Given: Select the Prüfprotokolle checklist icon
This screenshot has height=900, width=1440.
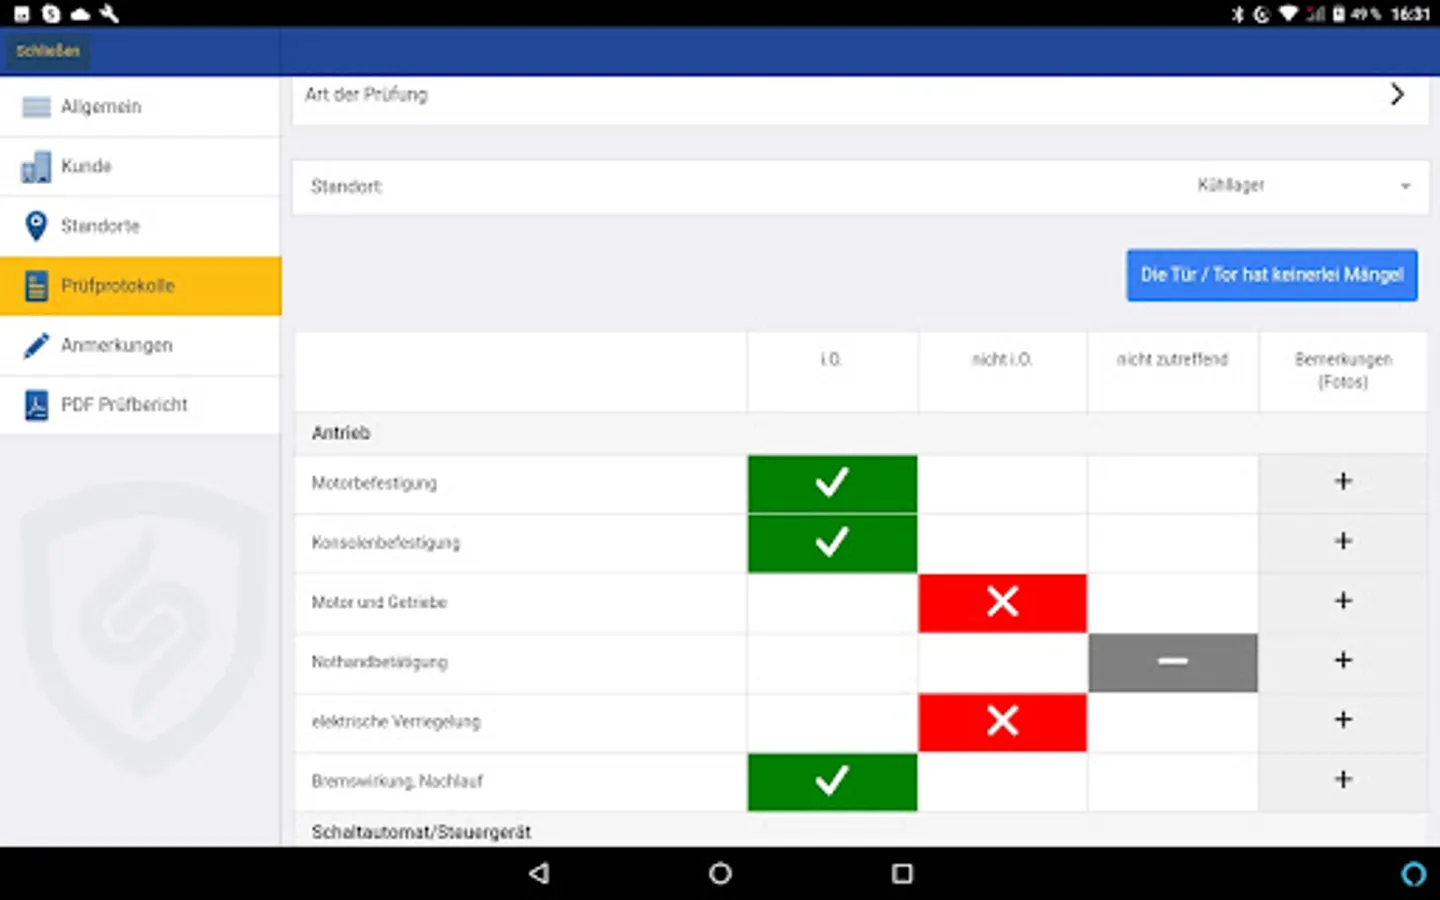Looking at the screenshot, I should pyautogui.click(x=35, y=286).
